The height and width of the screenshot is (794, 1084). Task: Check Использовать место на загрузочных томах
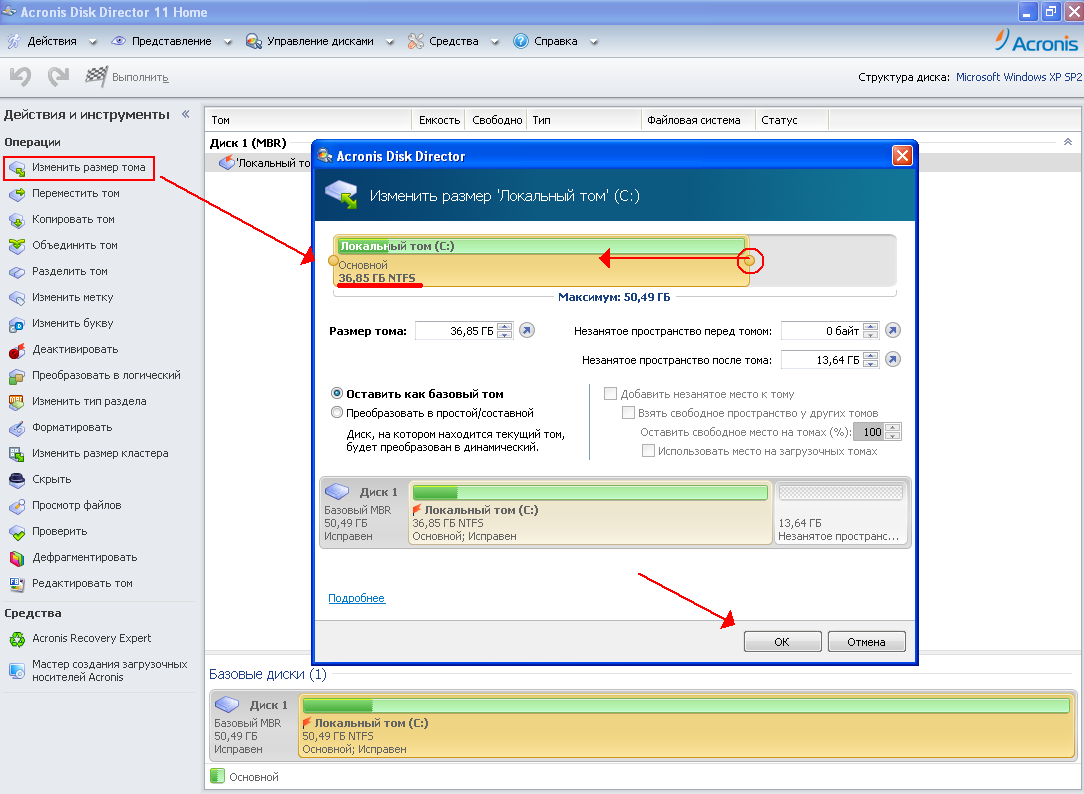coord(648,451)
